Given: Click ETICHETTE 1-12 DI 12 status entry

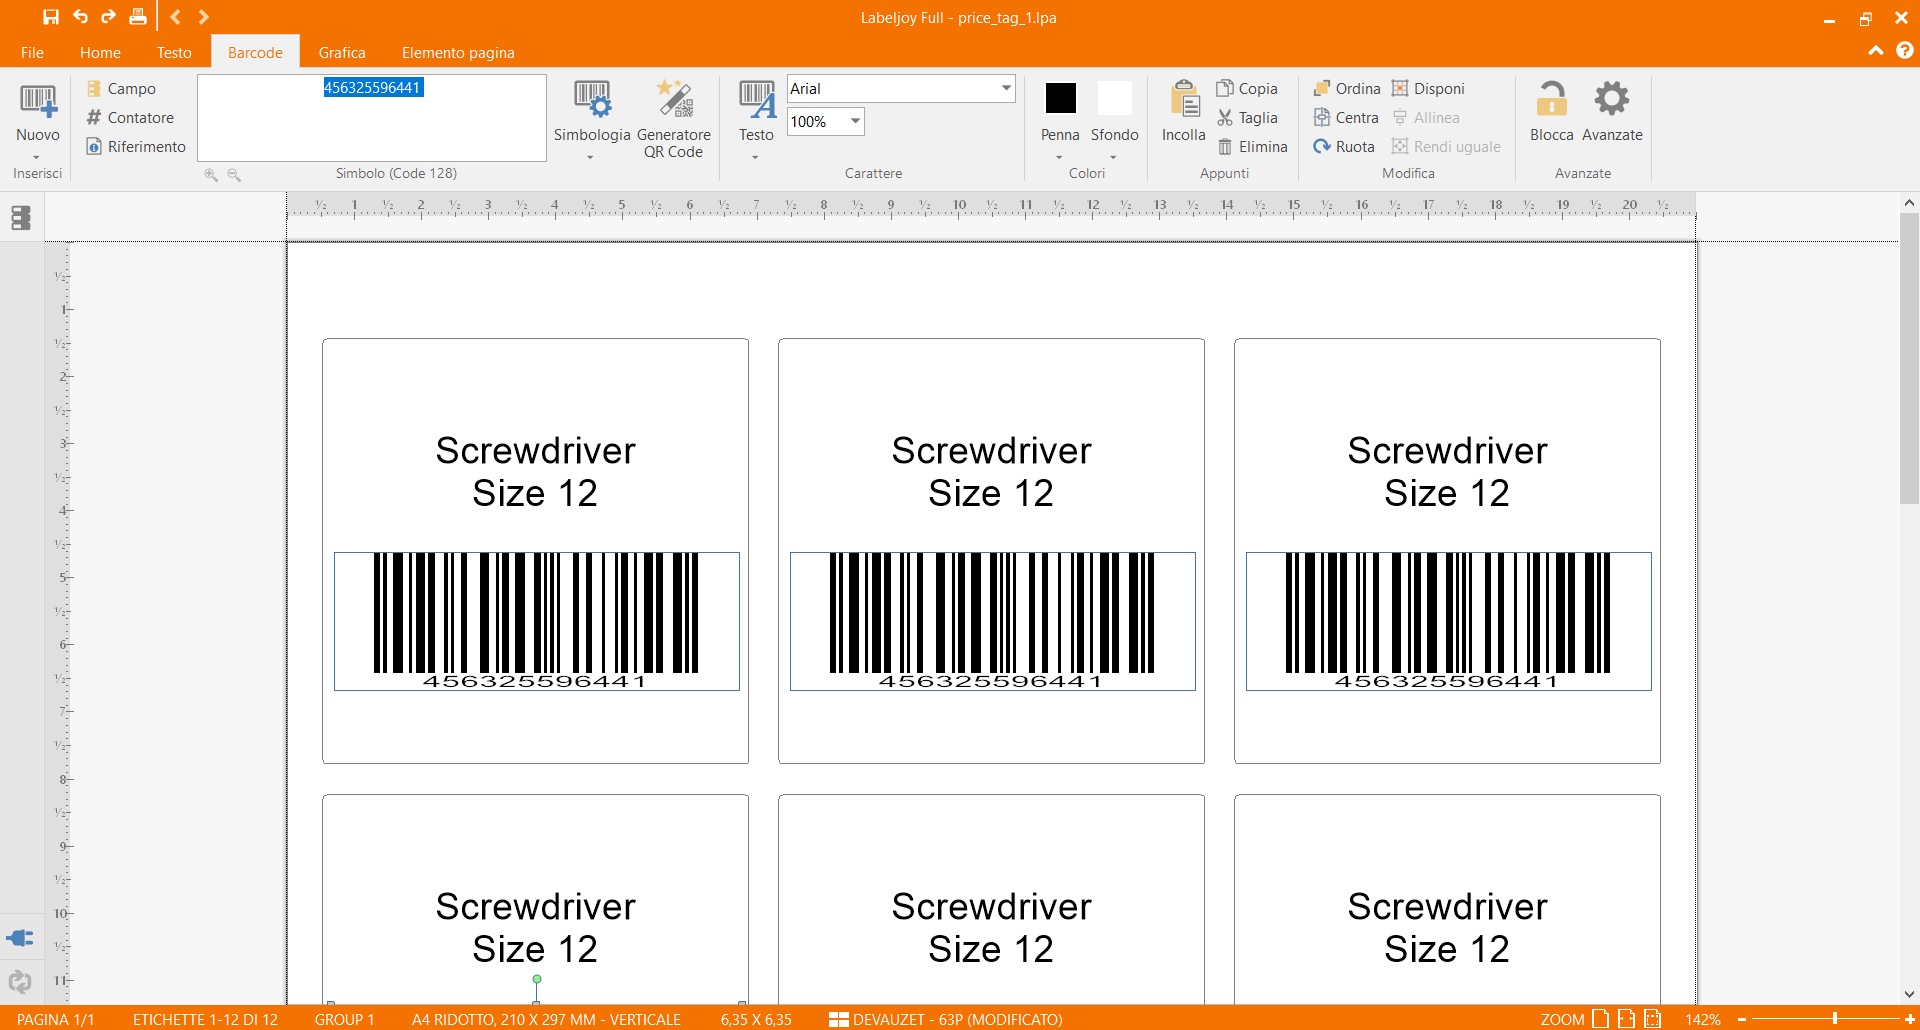Looking at the screenshot, I should 205,1019.
